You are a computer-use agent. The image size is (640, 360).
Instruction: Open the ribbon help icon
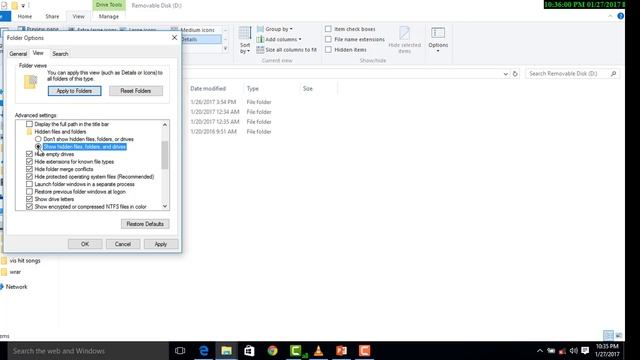pos(620,16)
